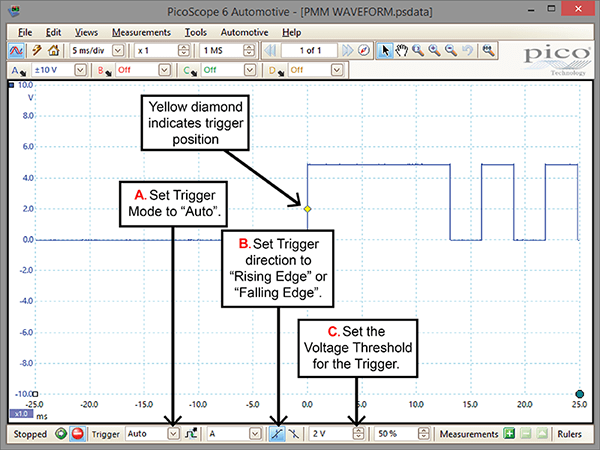The height and width of the screenshot is (450, 600).
Task: Expand the 5 ms/div timebase dropdown
Action: 118,51
